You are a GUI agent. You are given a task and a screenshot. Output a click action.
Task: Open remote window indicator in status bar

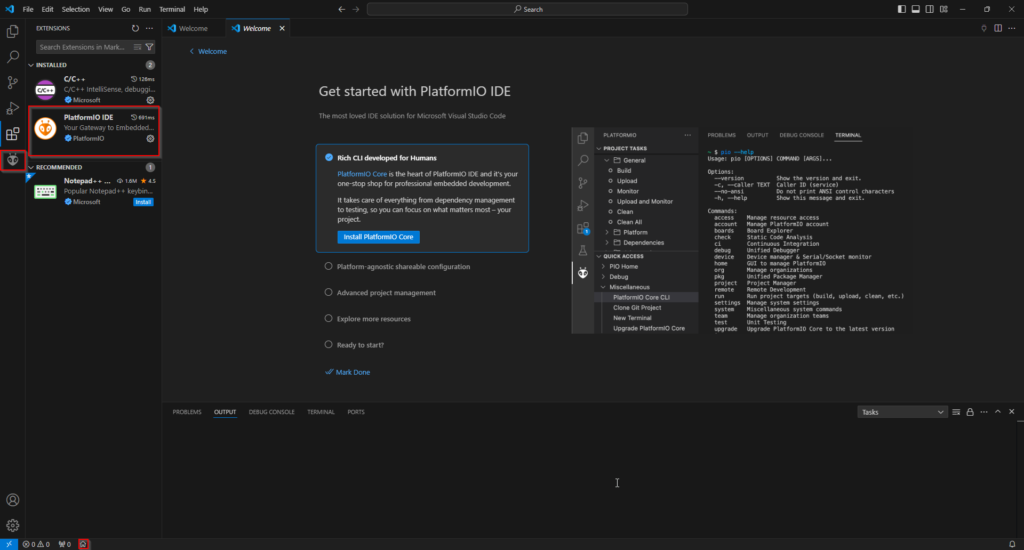(8, 544)
